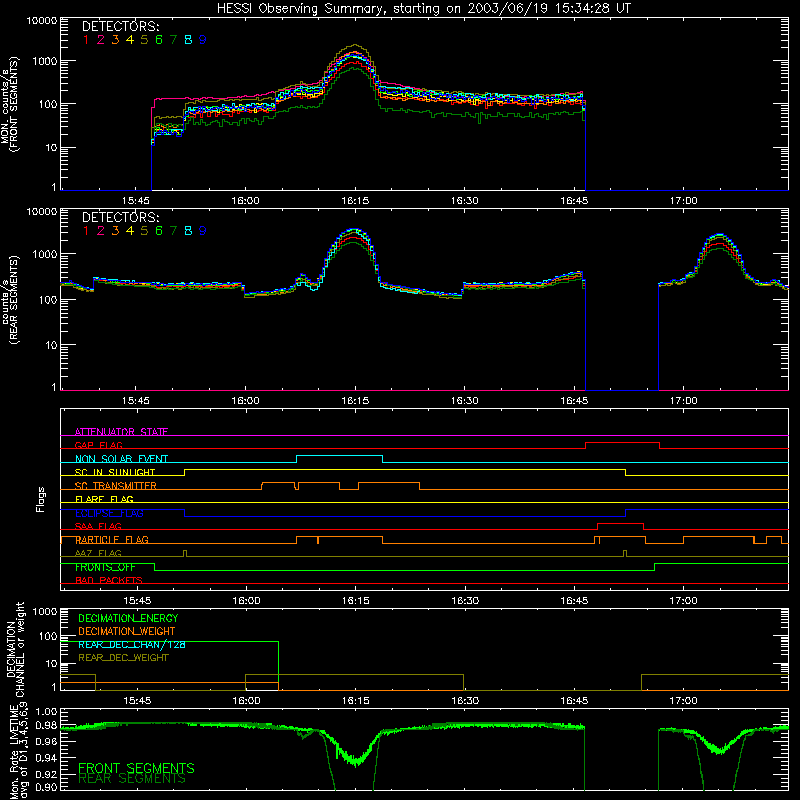
Task: Select green detector 6 in rear segments legend
Action: tap(159, 231)
